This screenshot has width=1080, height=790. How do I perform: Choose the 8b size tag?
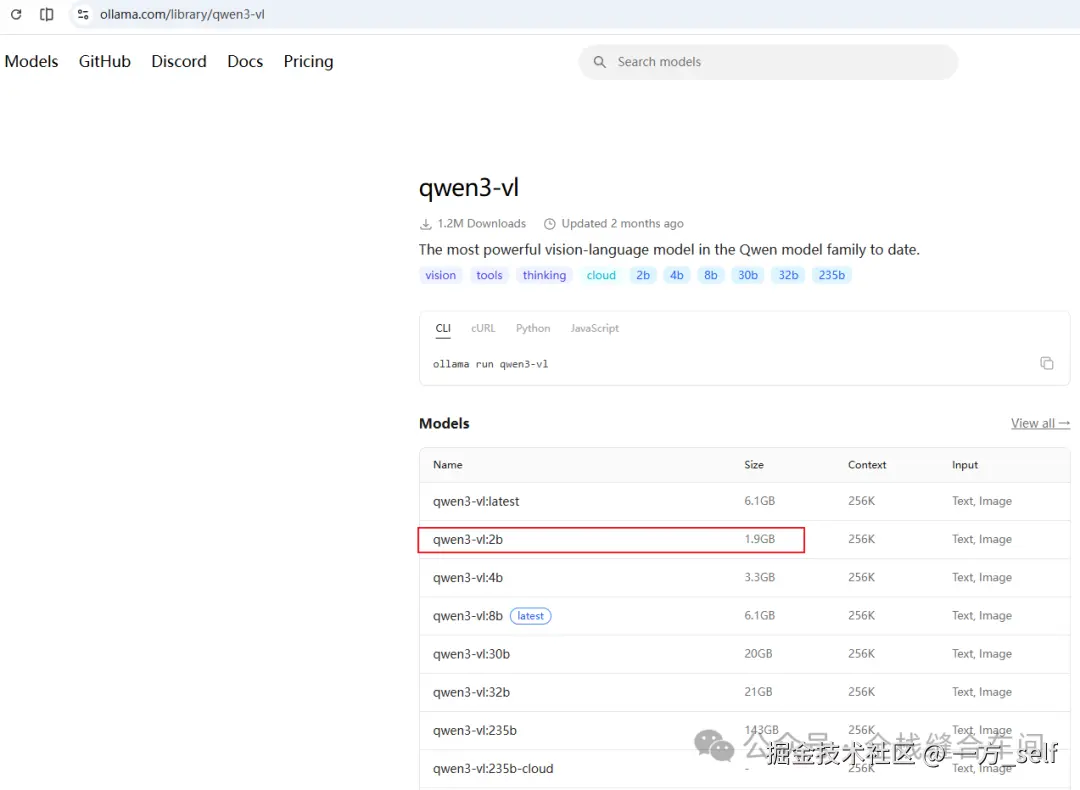(711, 275)
